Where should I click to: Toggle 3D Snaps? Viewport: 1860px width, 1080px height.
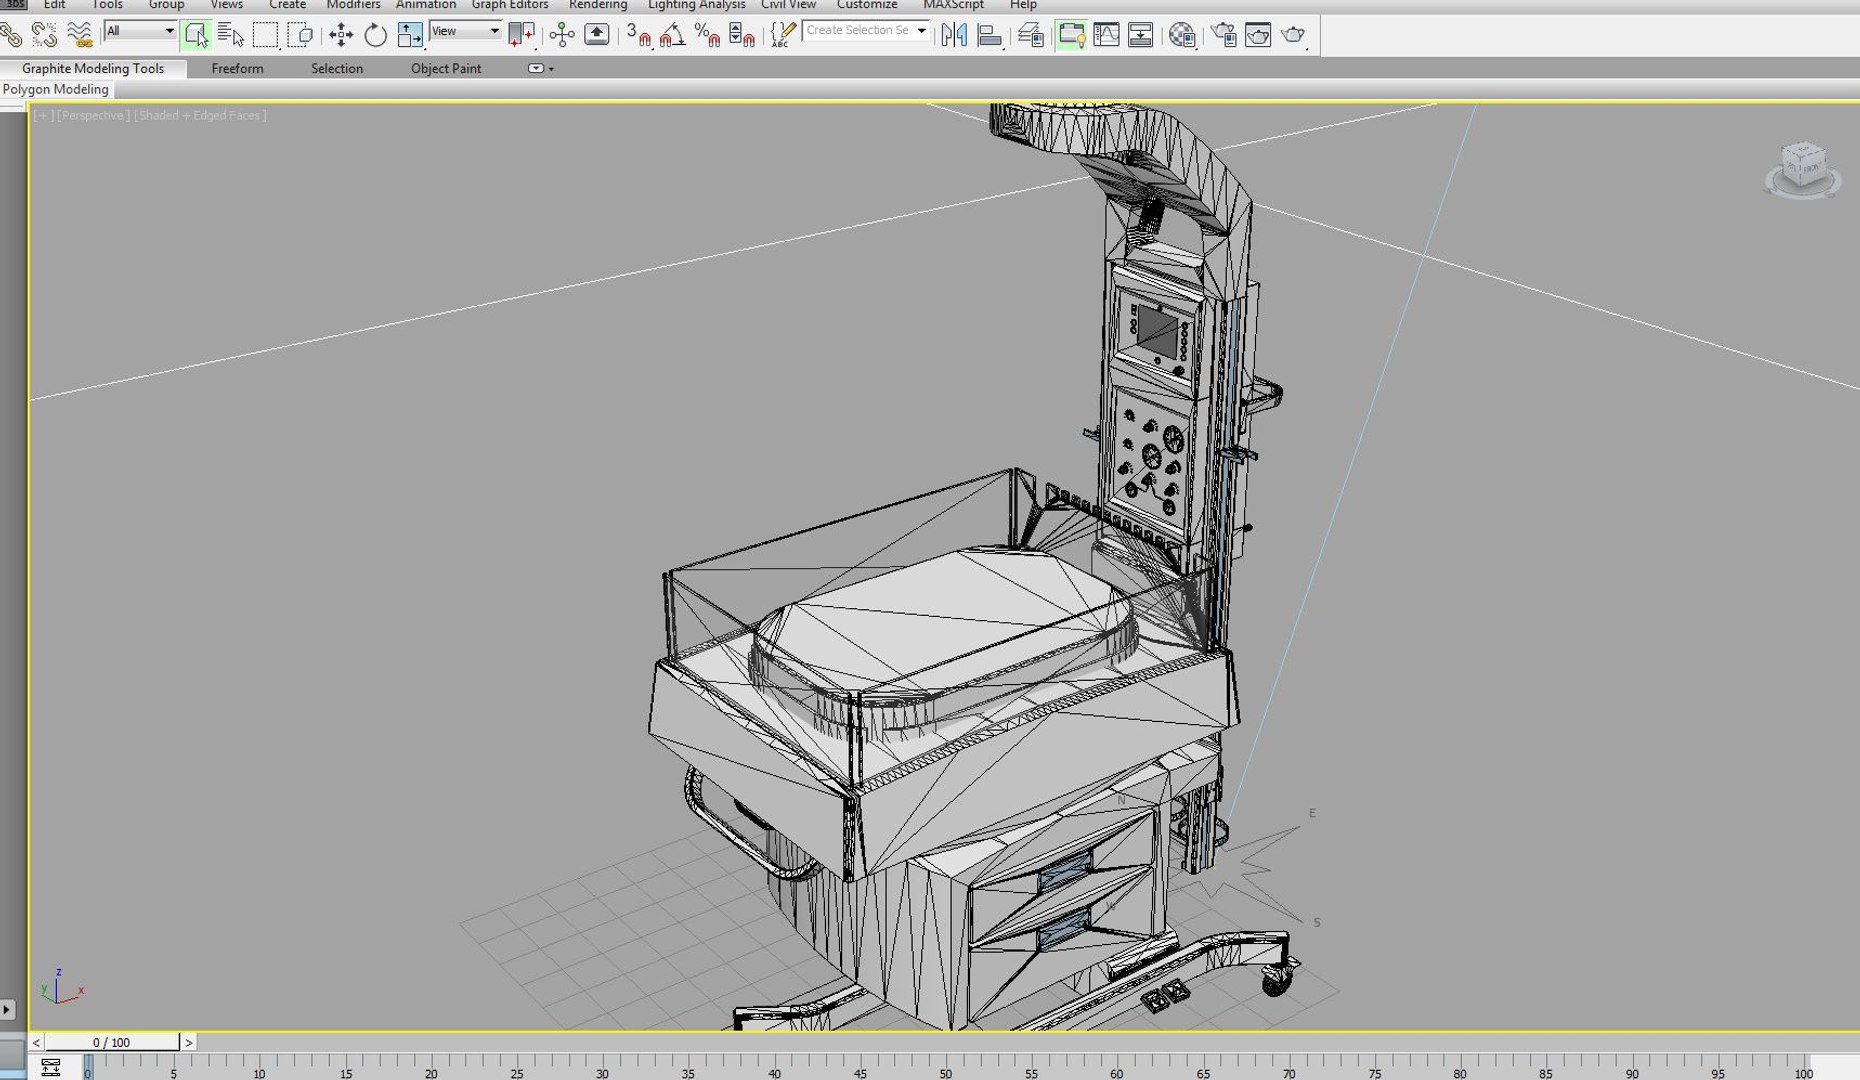[638, 35]
